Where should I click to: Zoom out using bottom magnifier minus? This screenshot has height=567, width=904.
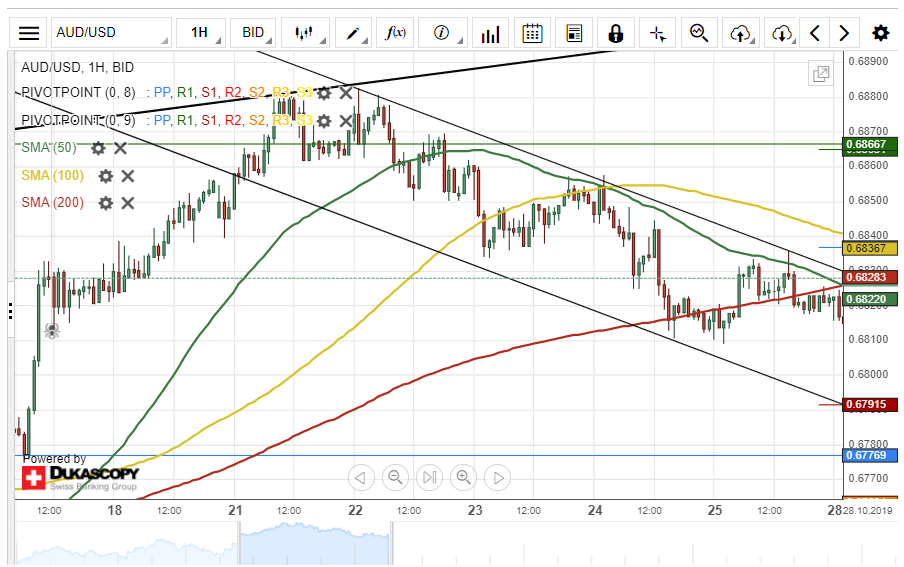[x=395, y=477]
